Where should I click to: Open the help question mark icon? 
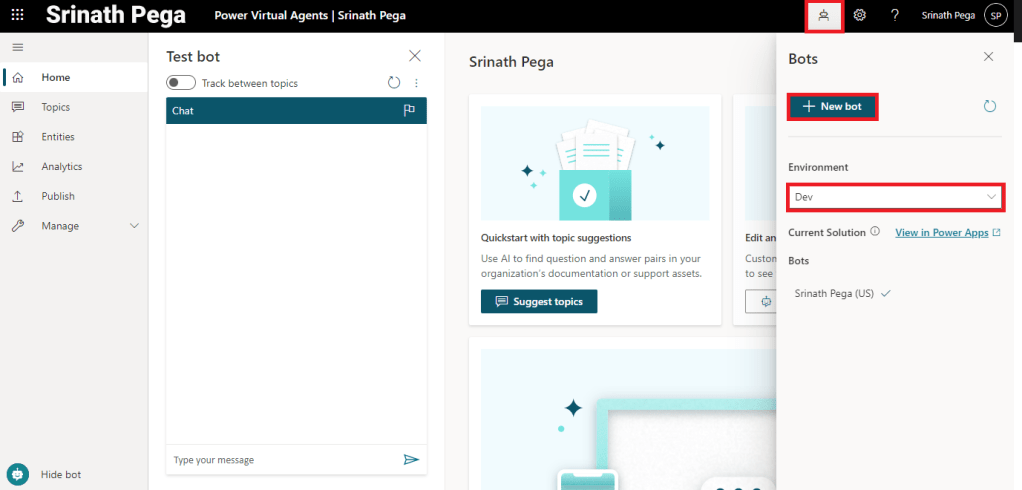895,15
